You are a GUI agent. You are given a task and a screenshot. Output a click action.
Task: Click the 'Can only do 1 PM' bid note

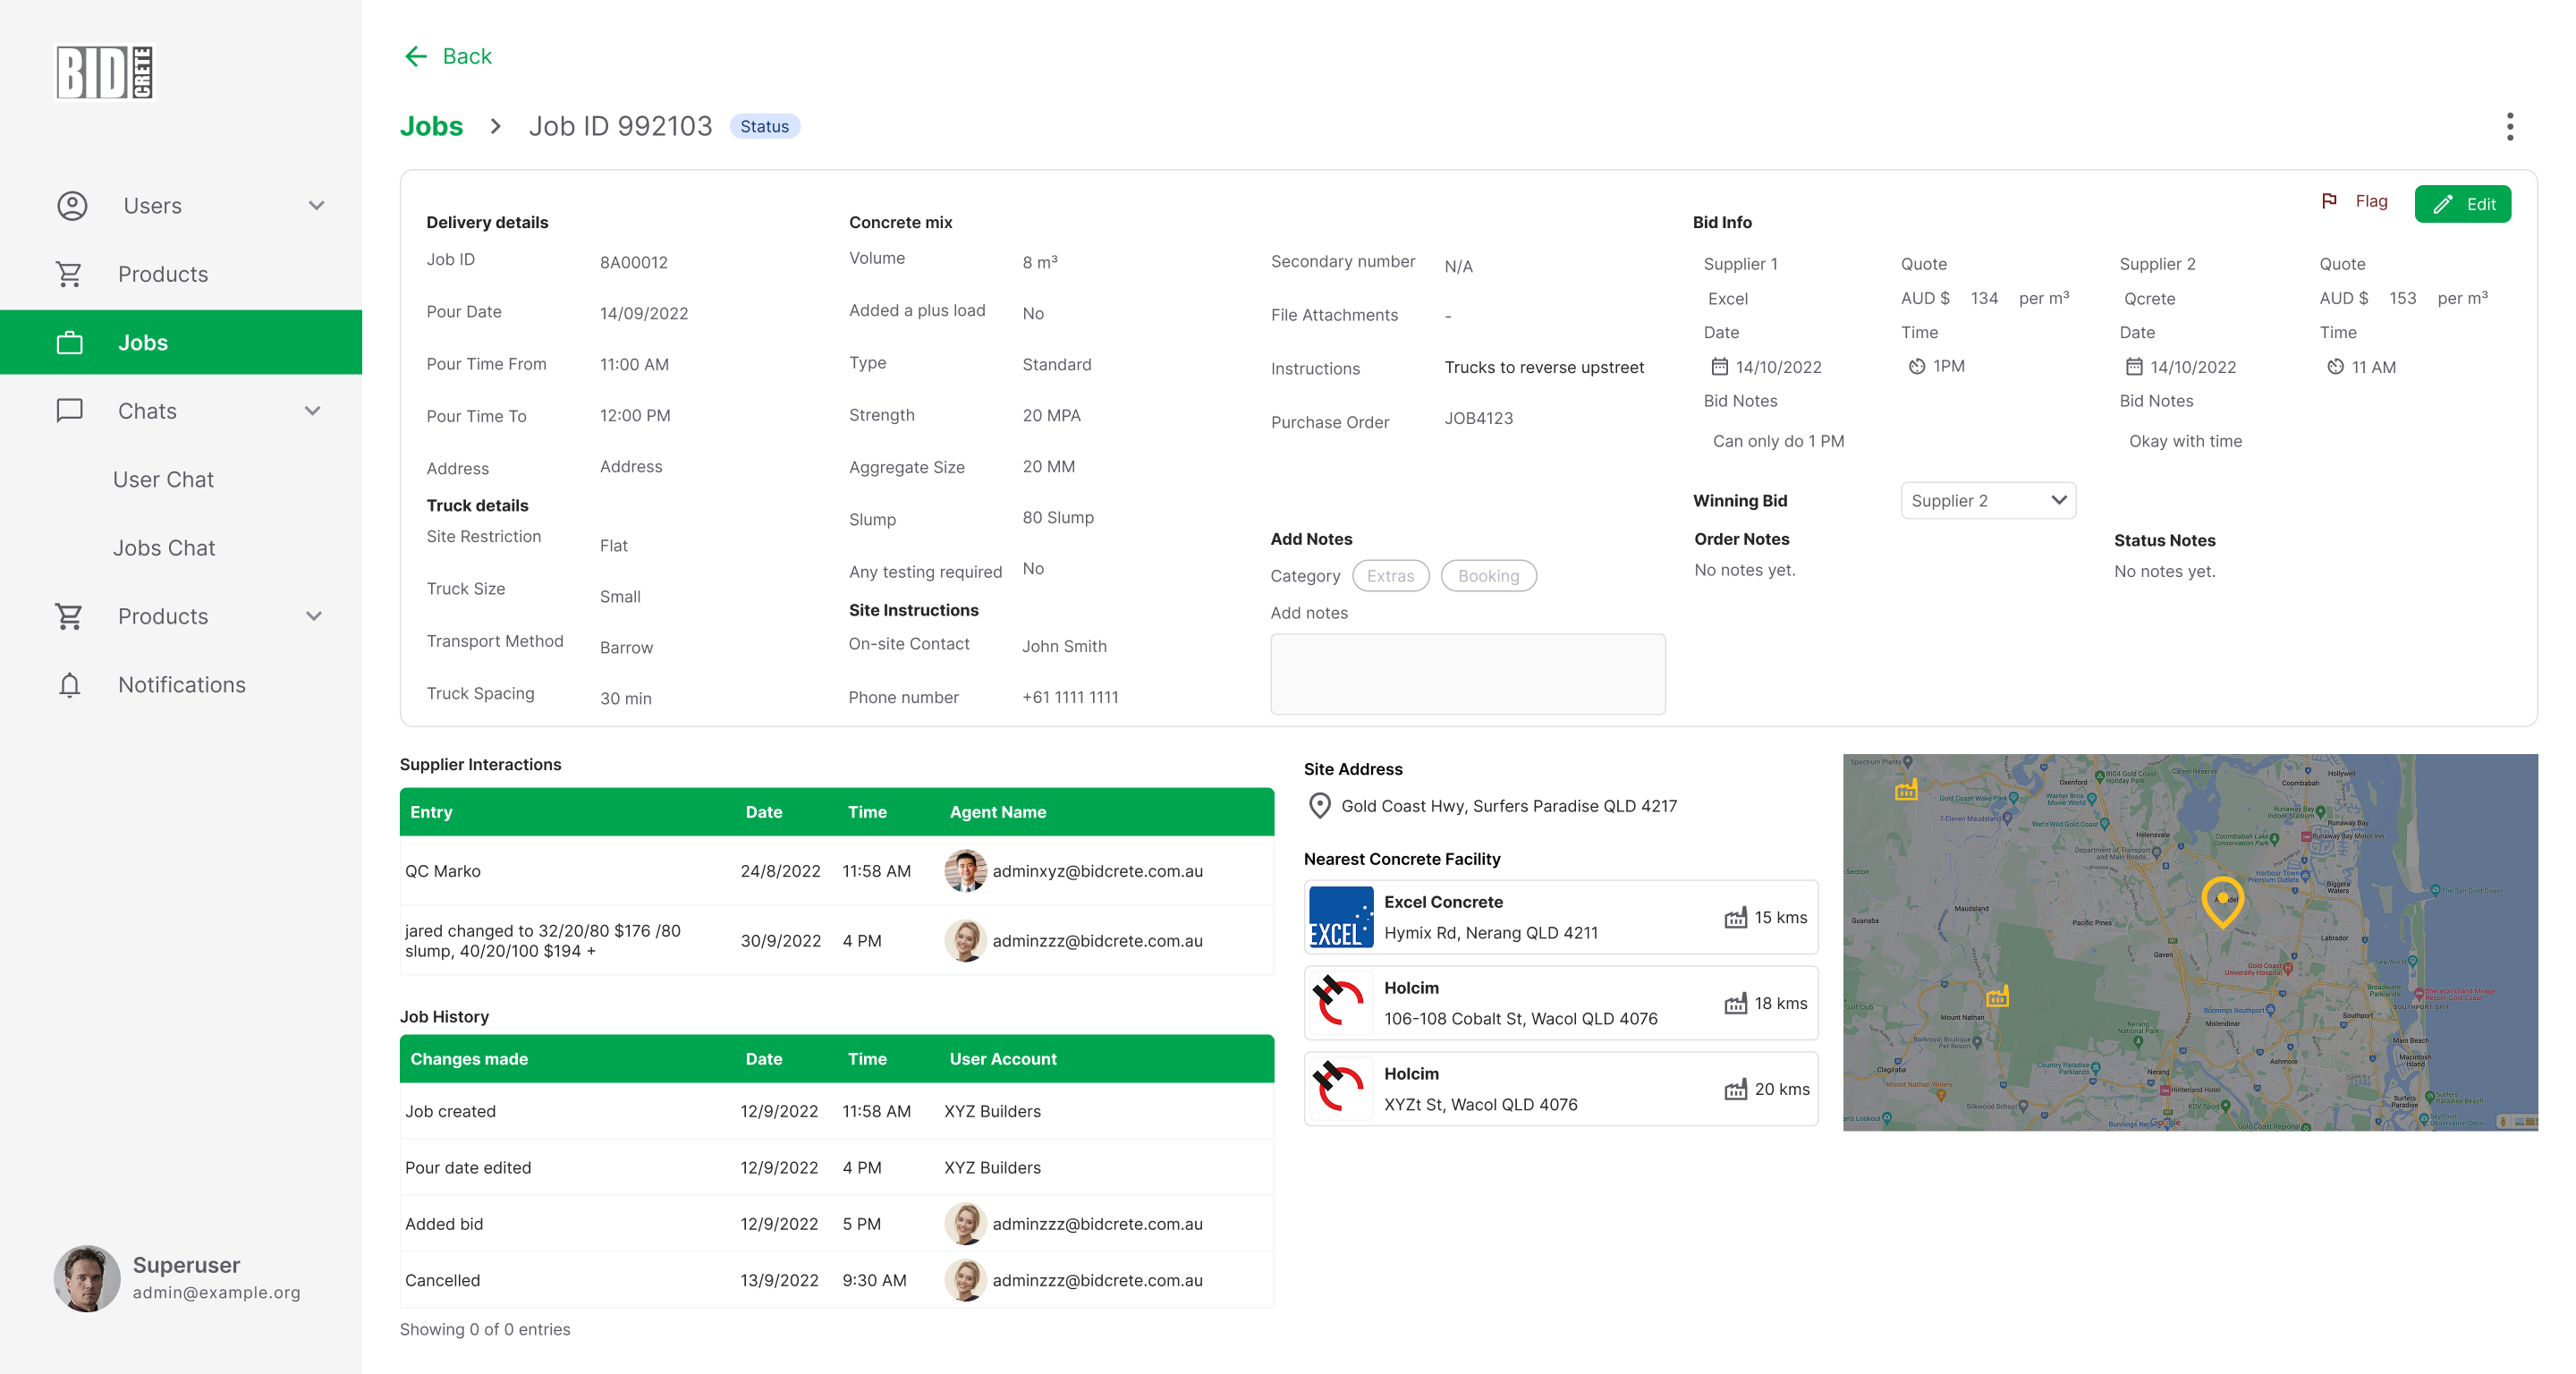[1778, 441]
